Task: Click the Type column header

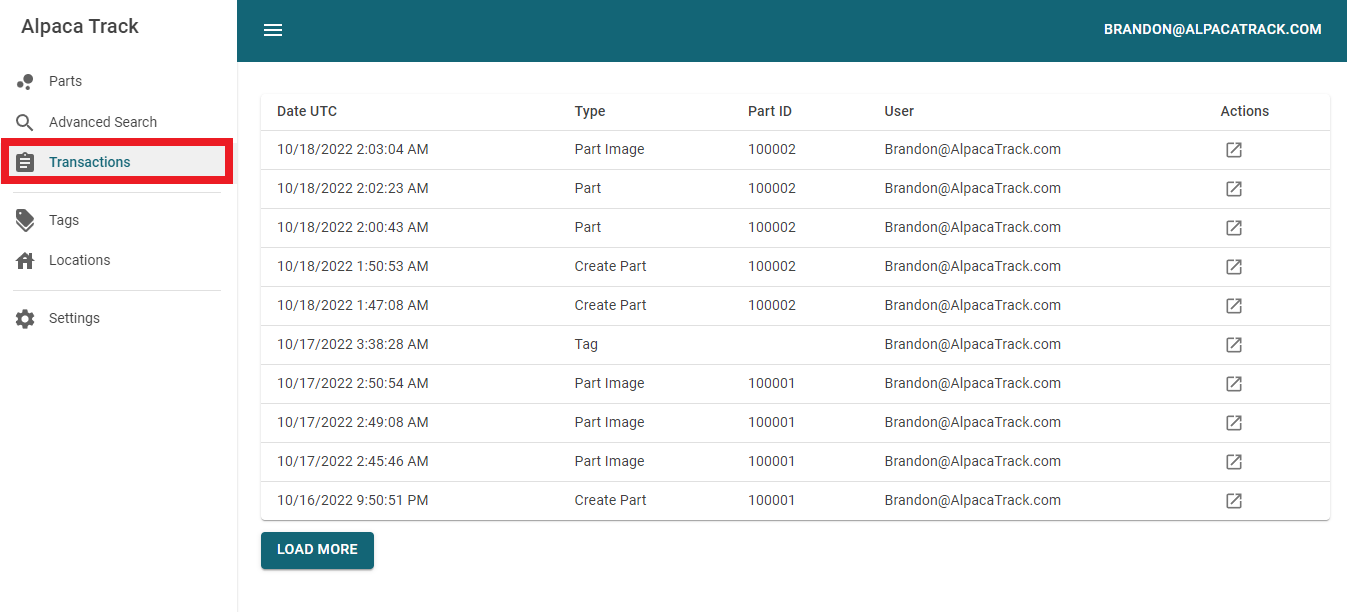Action: 590,111
